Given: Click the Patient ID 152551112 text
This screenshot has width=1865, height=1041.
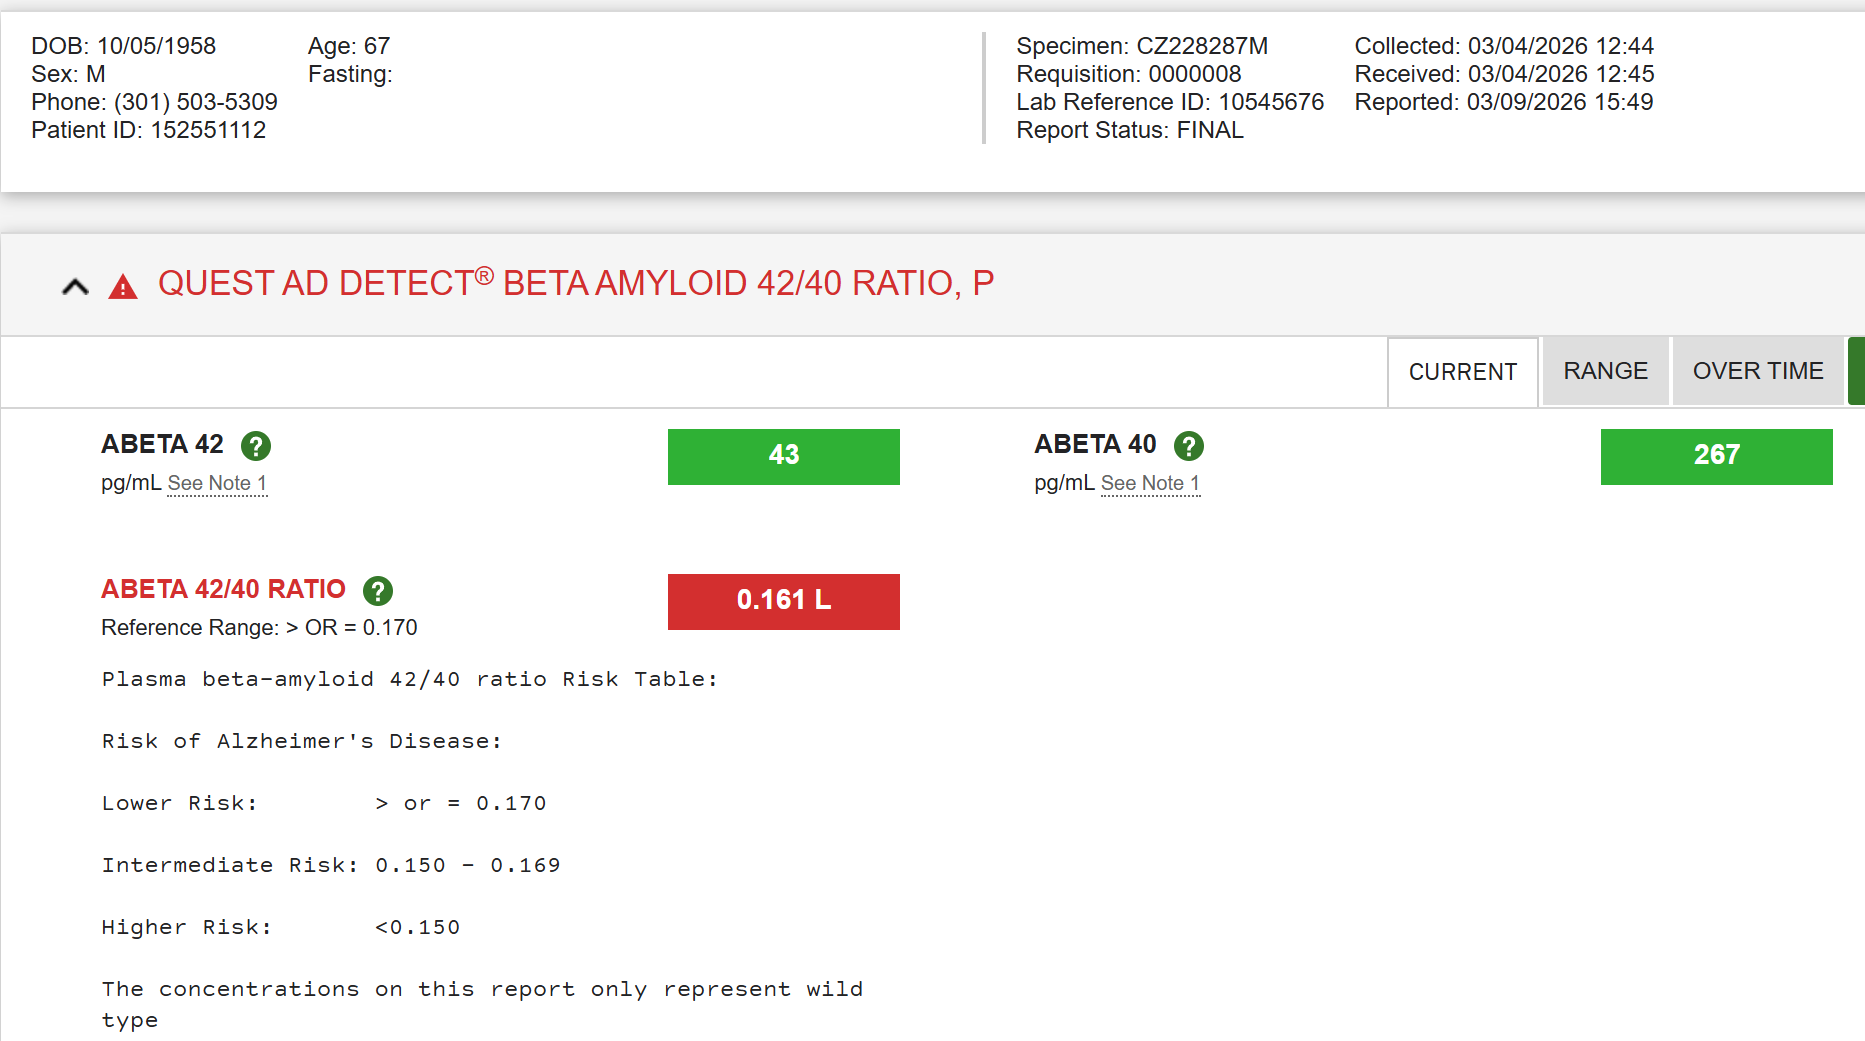Looking at the screenshot, I should coord(148,130).
